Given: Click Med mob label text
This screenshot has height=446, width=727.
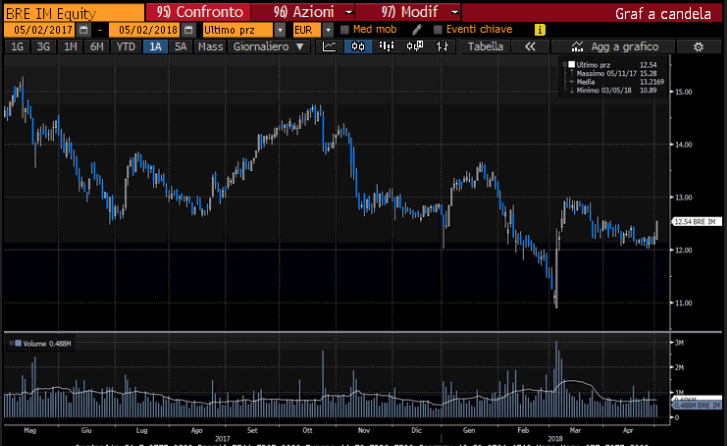Looking at the screenshot, I should [x=375, y=29].
